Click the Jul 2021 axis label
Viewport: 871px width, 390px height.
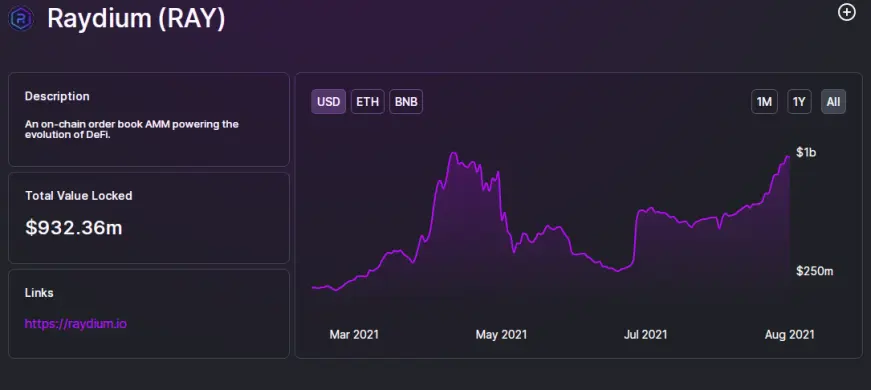[645, 334]
